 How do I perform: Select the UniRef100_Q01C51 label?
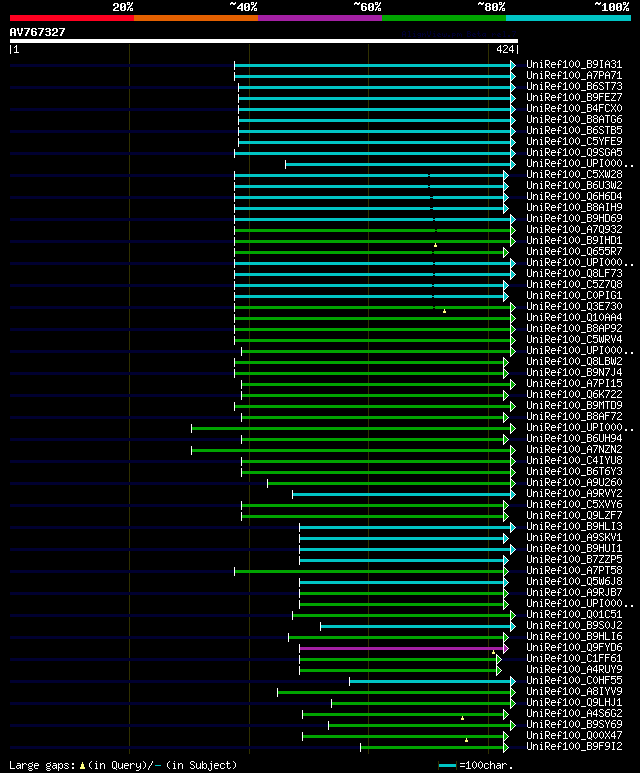pos(574,615)
